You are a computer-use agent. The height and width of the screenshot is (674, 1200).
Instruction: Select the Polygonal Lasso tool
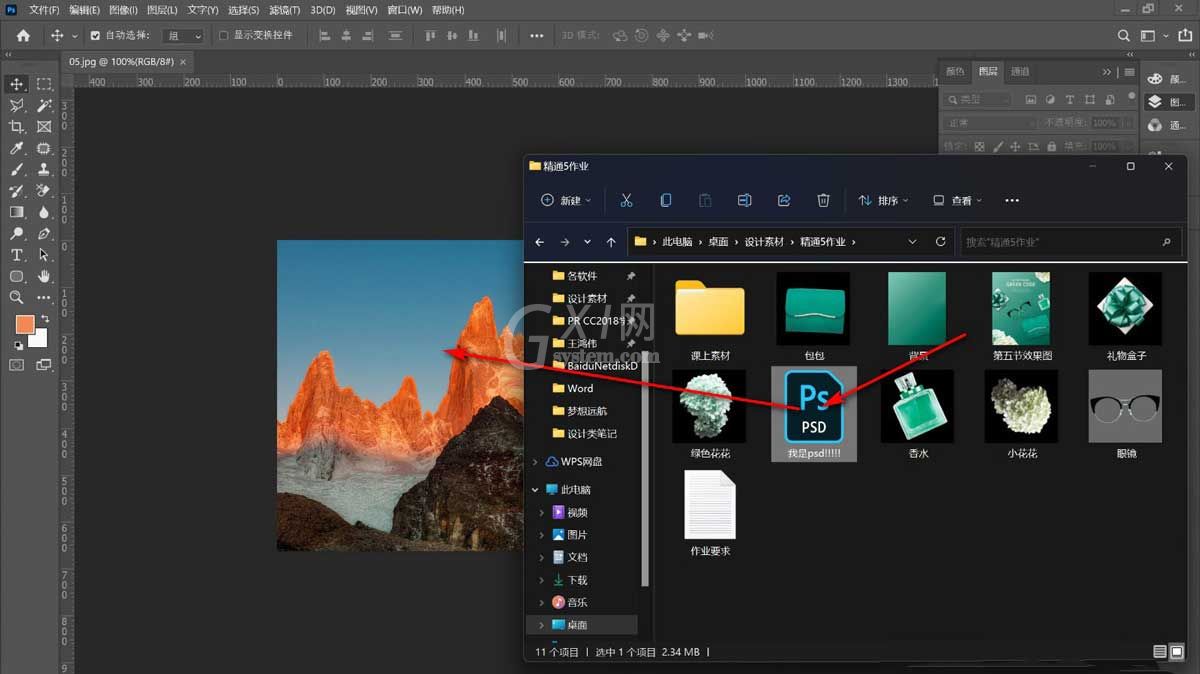(17, 106)
